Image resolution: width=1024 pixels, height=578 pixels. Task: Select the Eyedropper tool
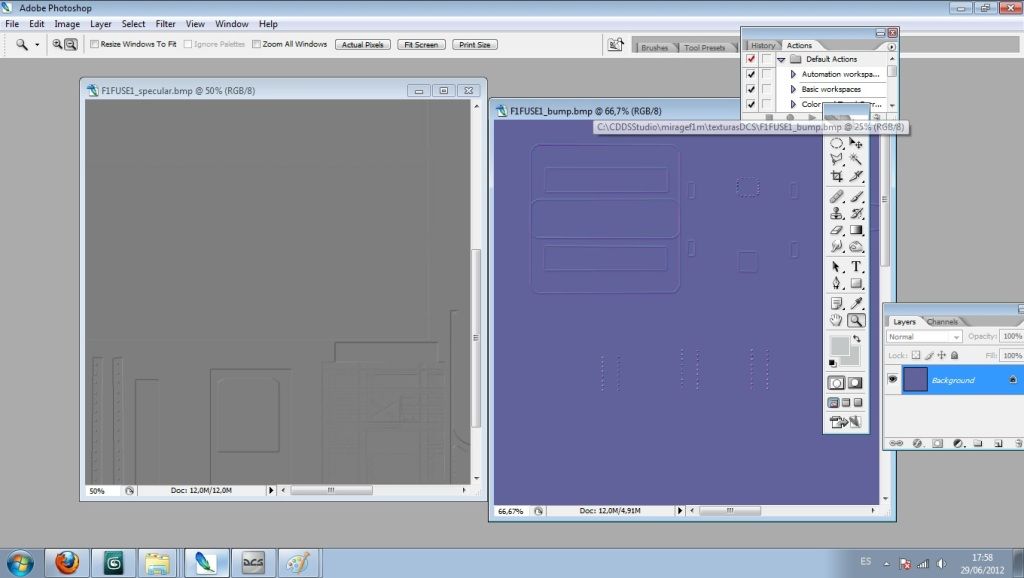click(x=856, y=303)
